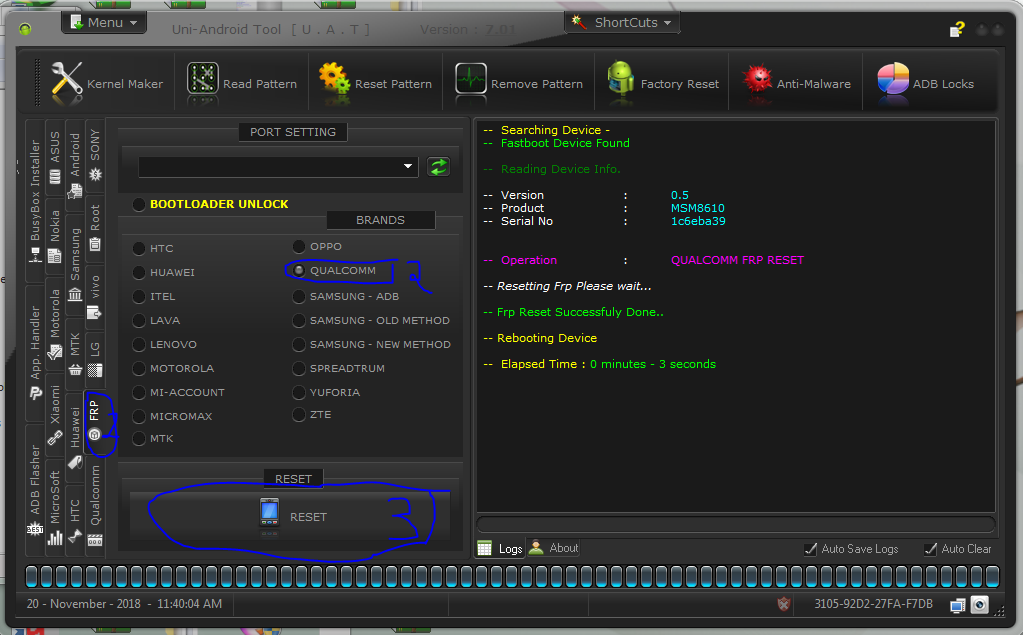
Task: Open the SONY side tab
Action: click(x=95, y=155)
